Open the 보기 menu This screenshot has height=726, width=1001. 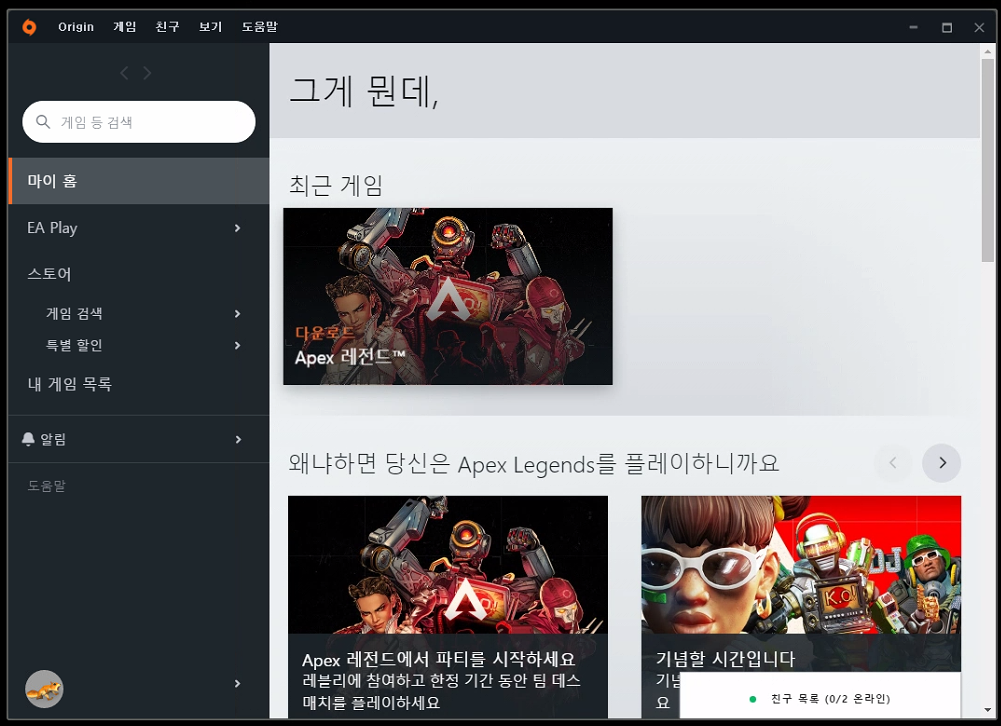210,27
